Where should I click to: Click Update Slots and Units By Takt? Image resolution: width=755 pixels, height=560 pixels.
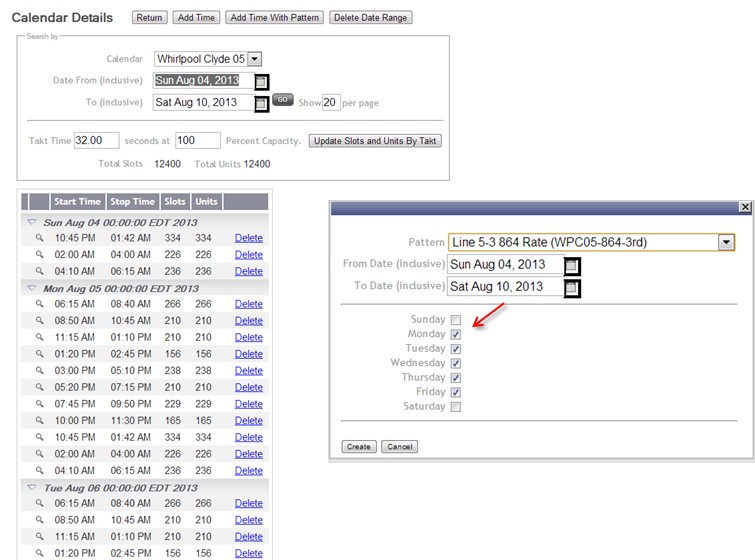pyautogui.click(x=375, y=141)
